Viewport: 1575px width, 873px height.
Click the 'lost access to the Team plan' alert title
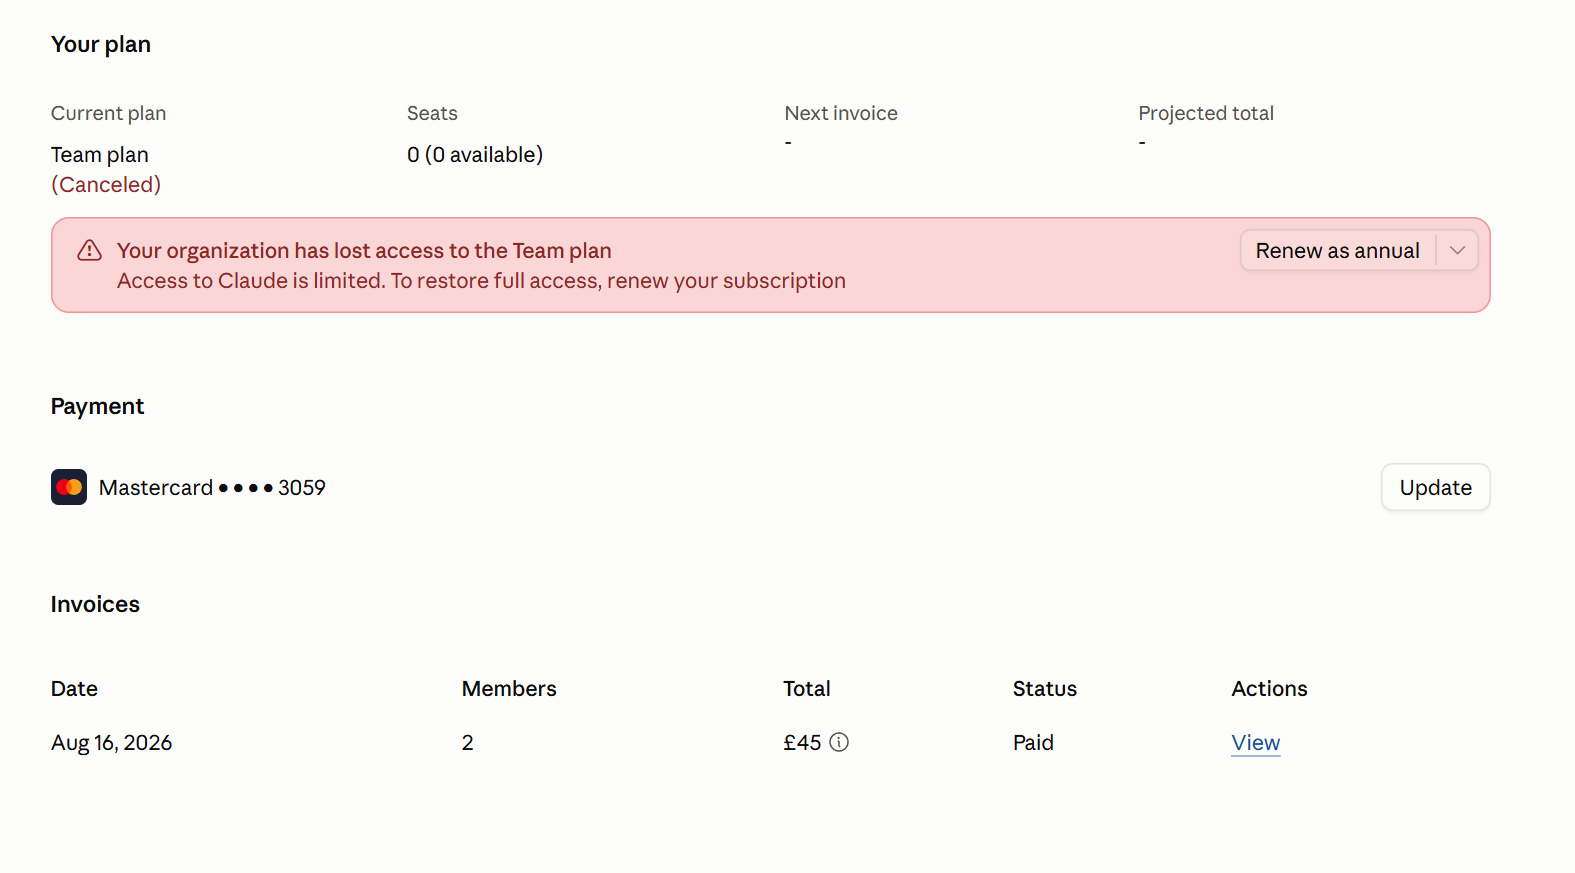364,251
